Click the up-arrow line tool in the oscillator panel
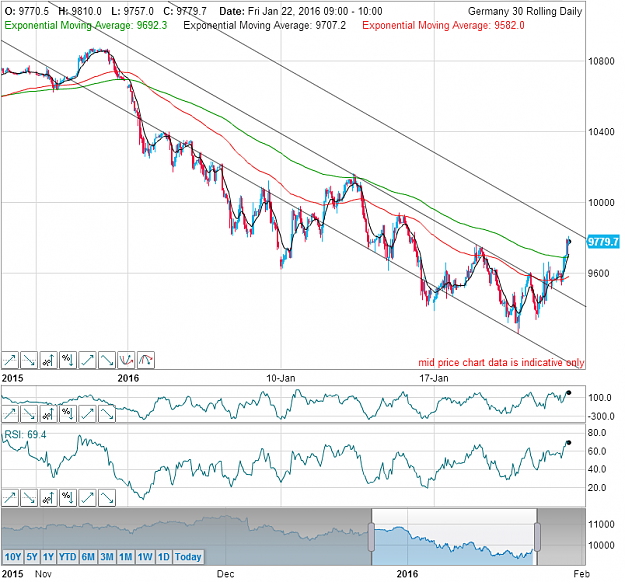Screen dimensions: 625x582 pos(10,414)
